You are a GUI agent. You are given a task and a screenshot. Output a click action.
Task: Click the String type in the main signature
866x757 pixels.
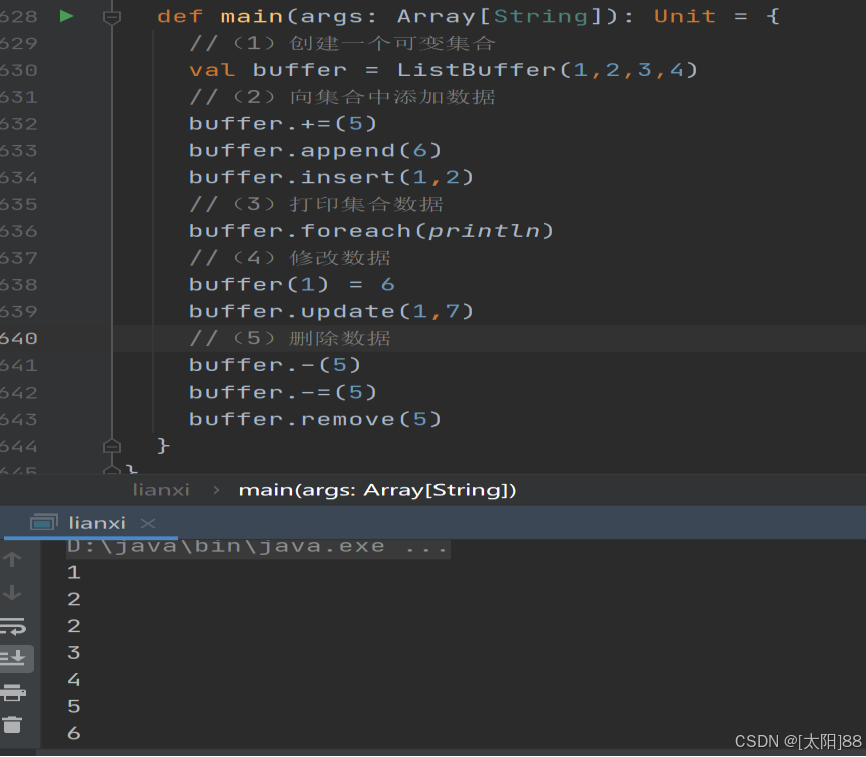coord(540,17)
